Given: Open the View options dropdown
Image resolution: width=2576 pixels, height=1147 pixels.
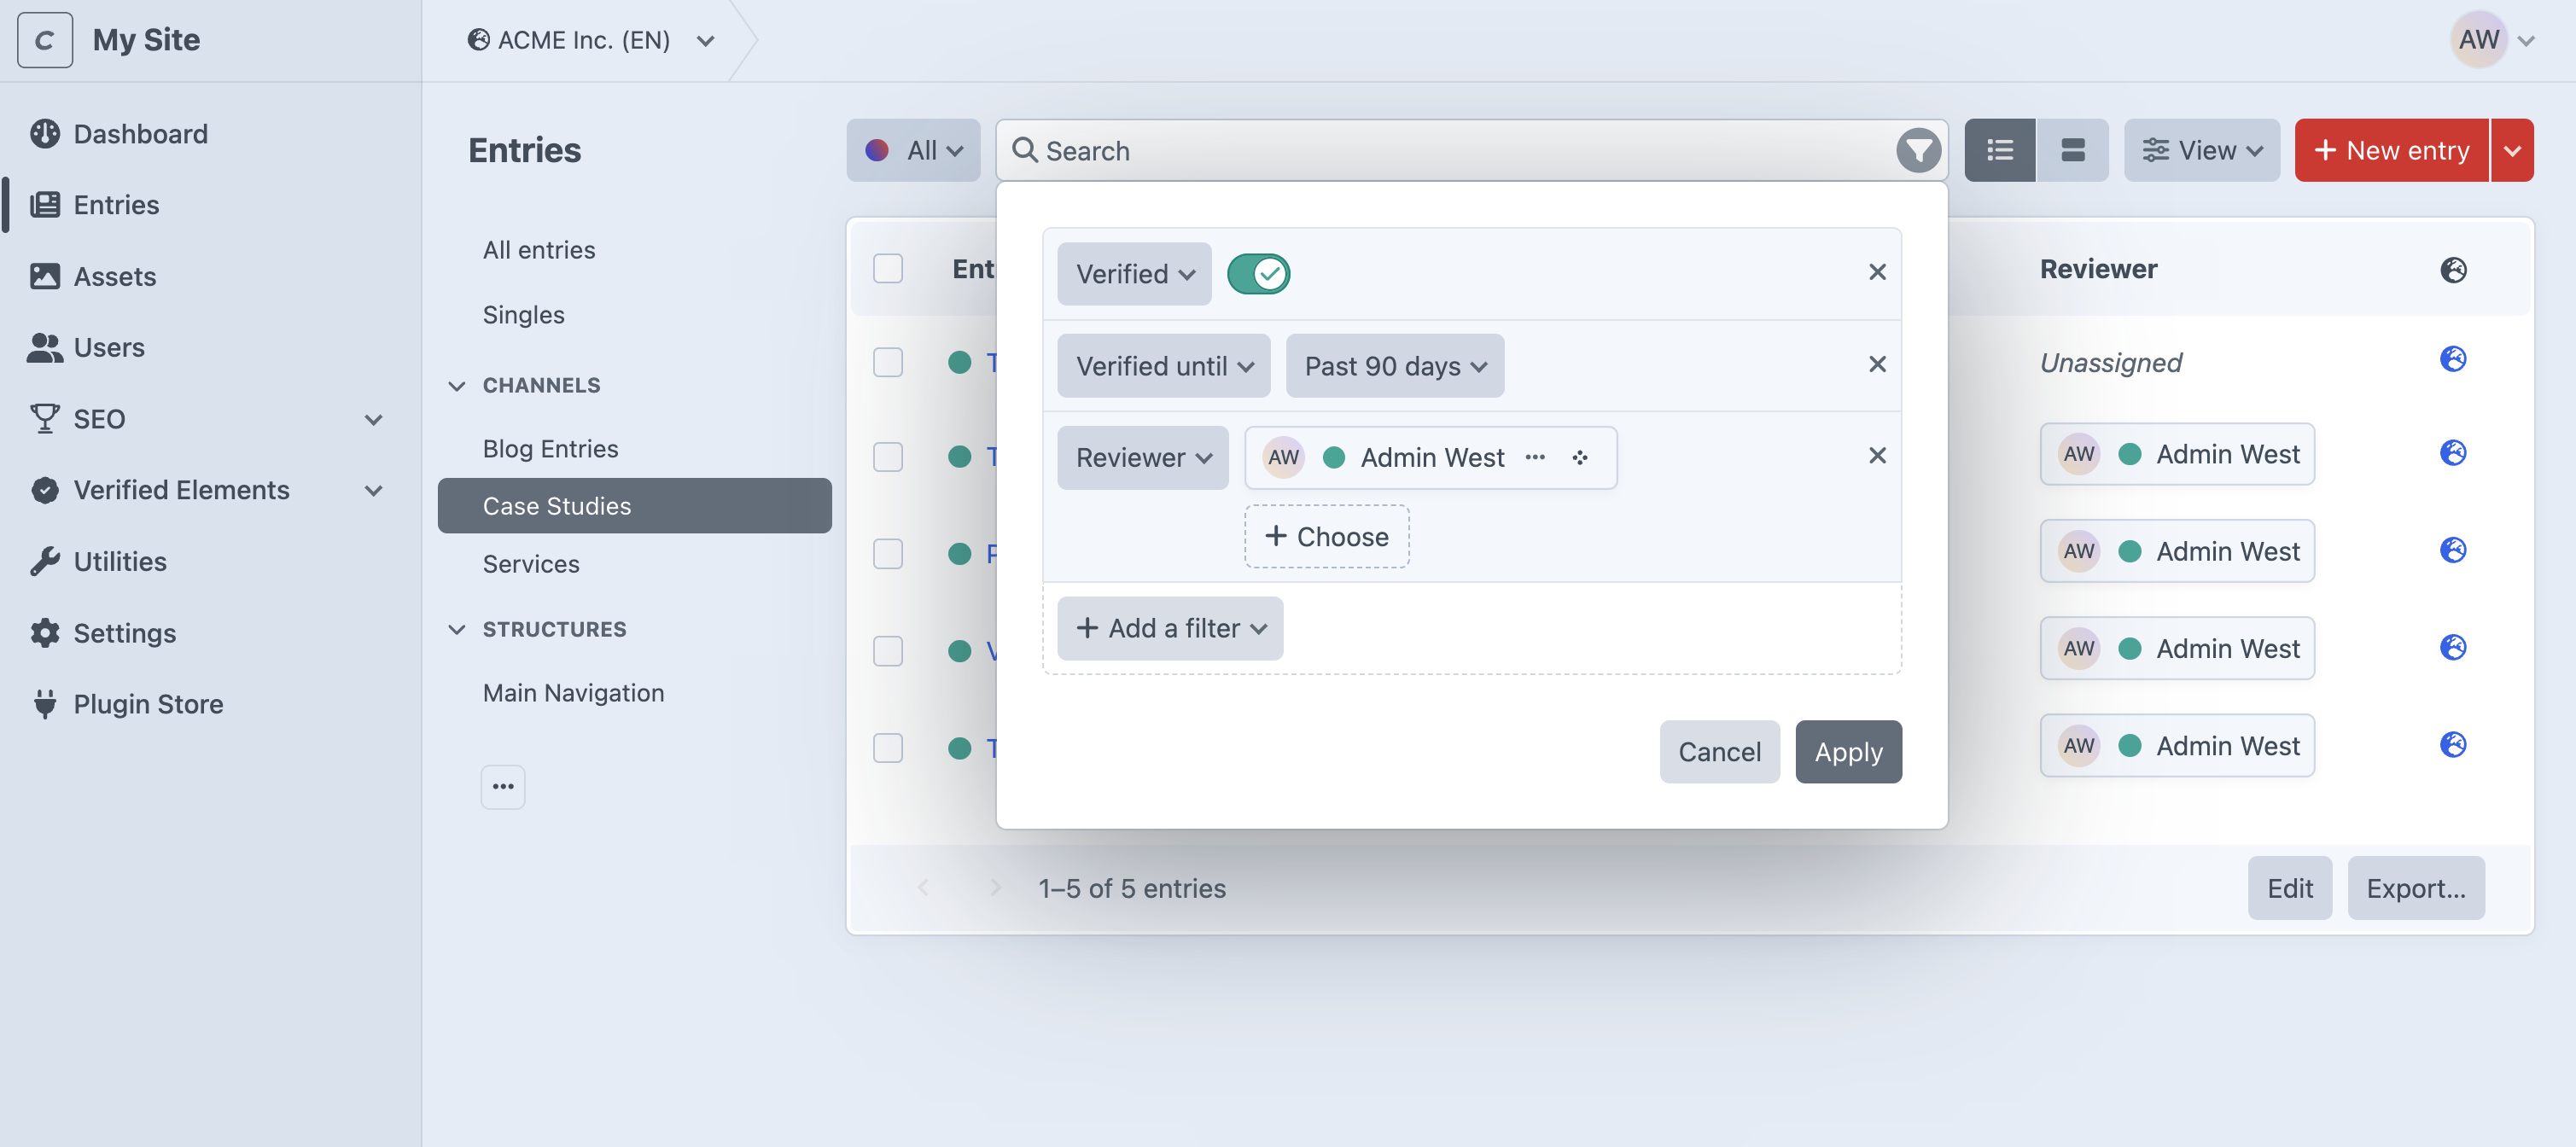Looking at the screenshot, I should click(2201, 150).
